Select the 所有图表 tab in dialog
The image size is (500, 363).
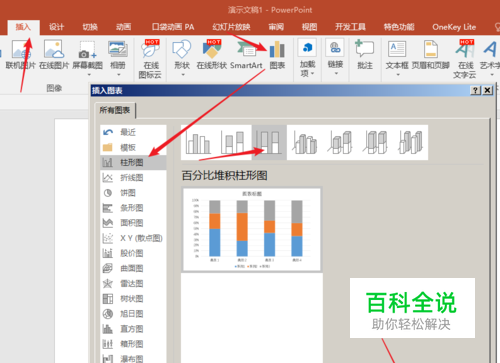coord(115,110)
